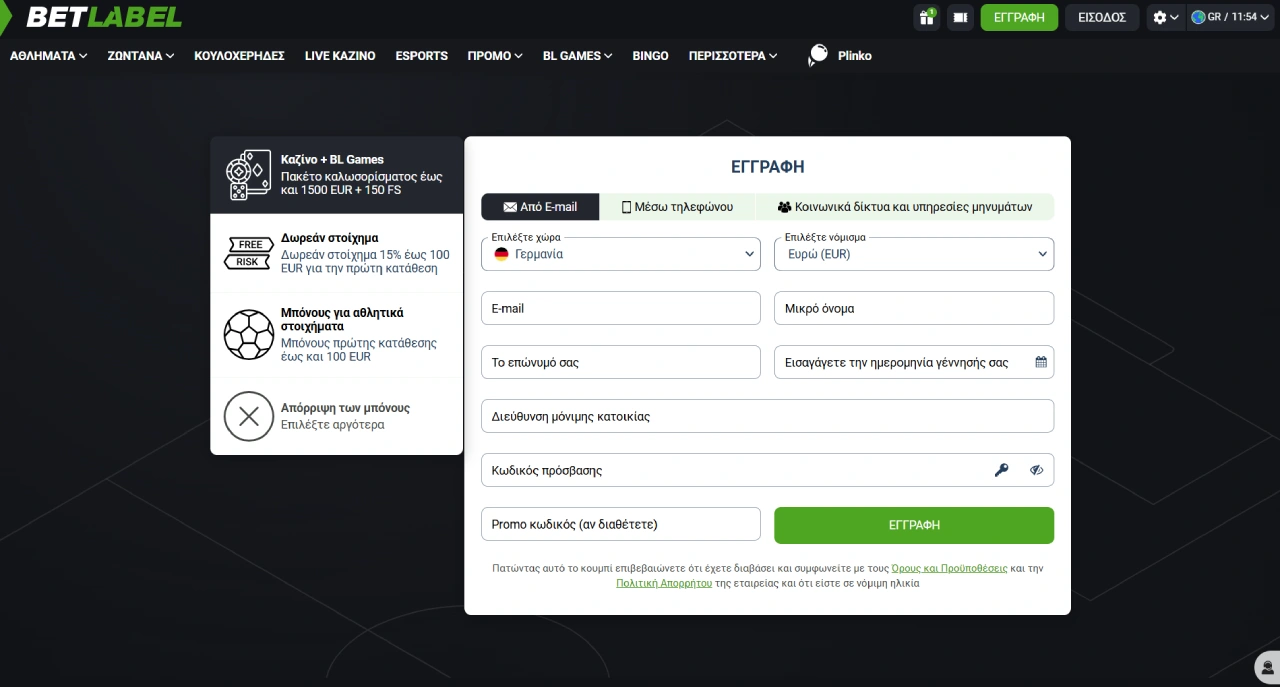
Task: Select the casino chips welcome package icon
Action: 248,174
